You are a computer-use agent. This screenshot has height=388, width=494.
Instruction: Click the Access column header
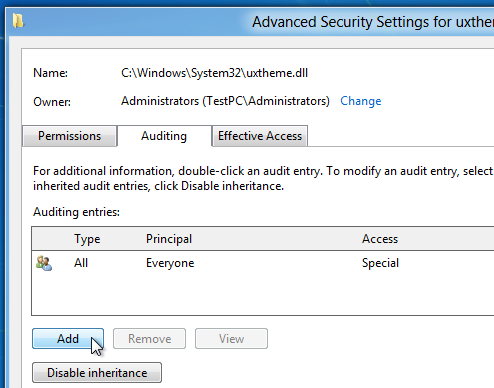pos(380,239)
